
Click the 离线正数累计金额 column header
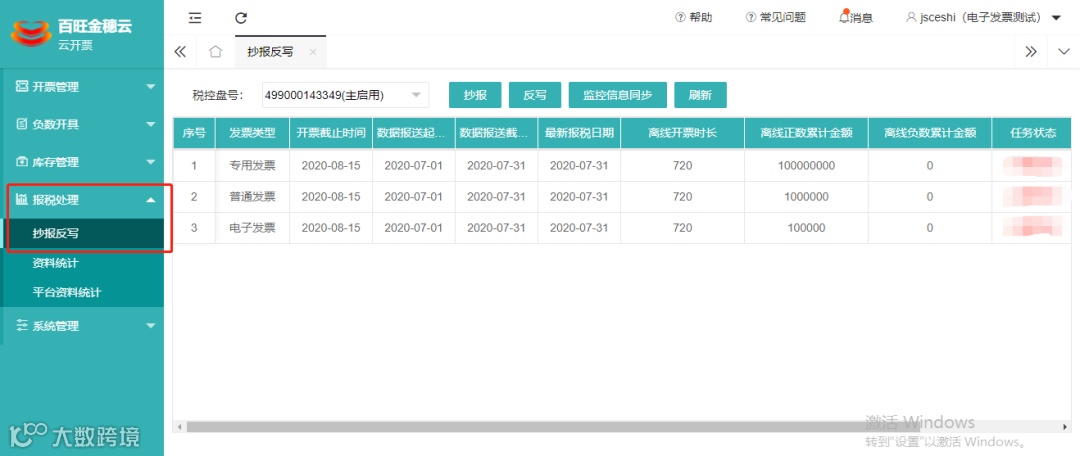coord(807,133)
